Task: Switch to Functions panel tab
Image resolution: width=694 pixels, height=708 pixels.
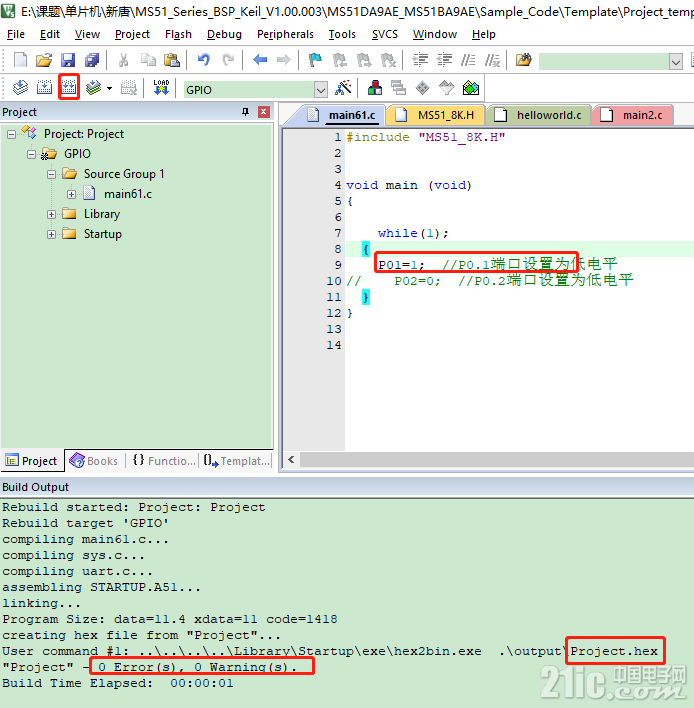Action: tap(163, 461)
